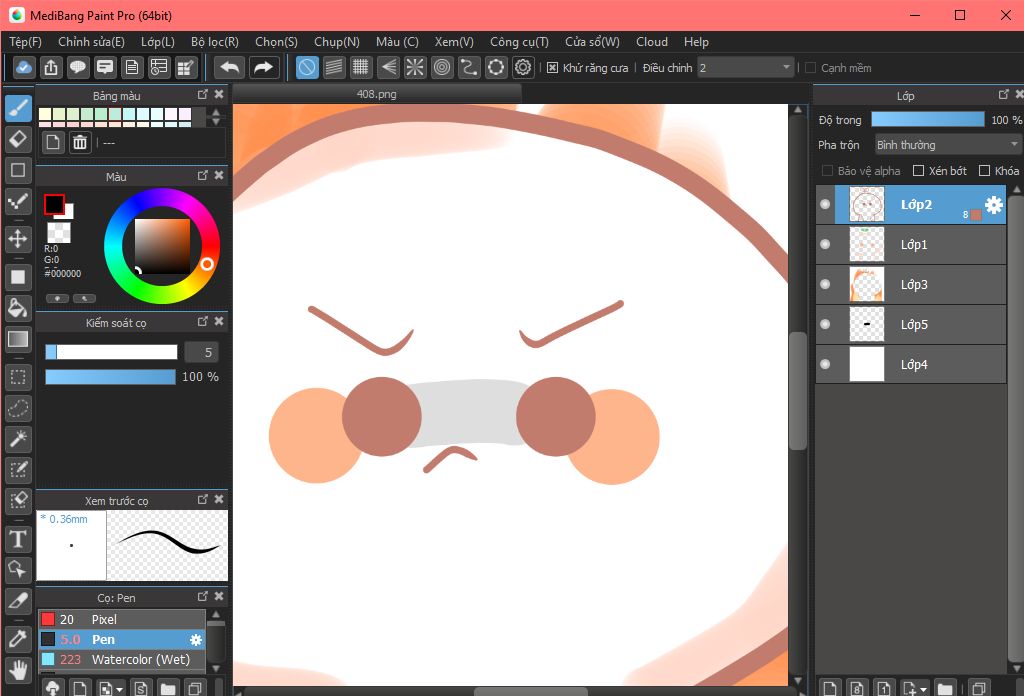Choose the Gradient tool
This screenshot has height=696, width=1024.
click(18, 339)
